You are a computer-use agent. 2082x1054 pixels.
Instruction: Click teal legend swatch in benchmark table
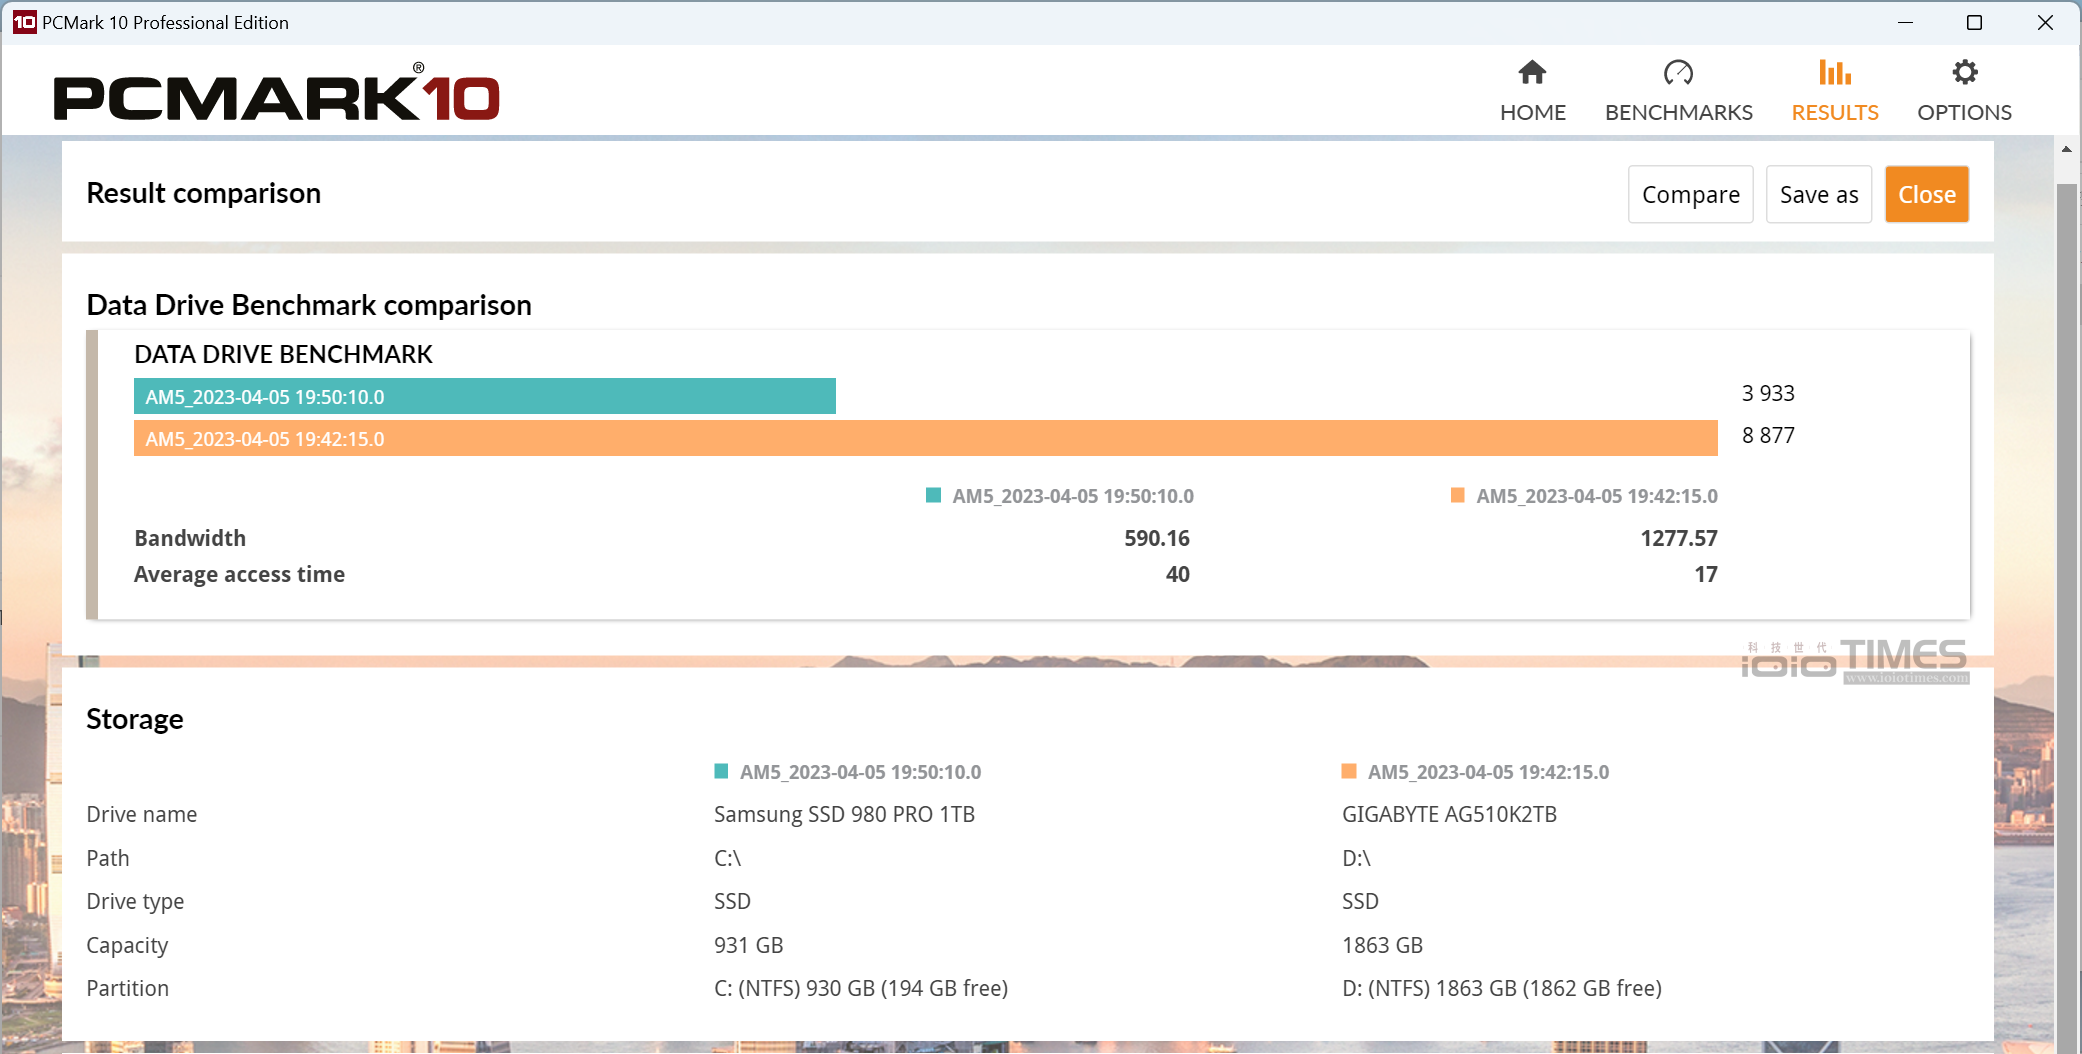click(933, 495)
